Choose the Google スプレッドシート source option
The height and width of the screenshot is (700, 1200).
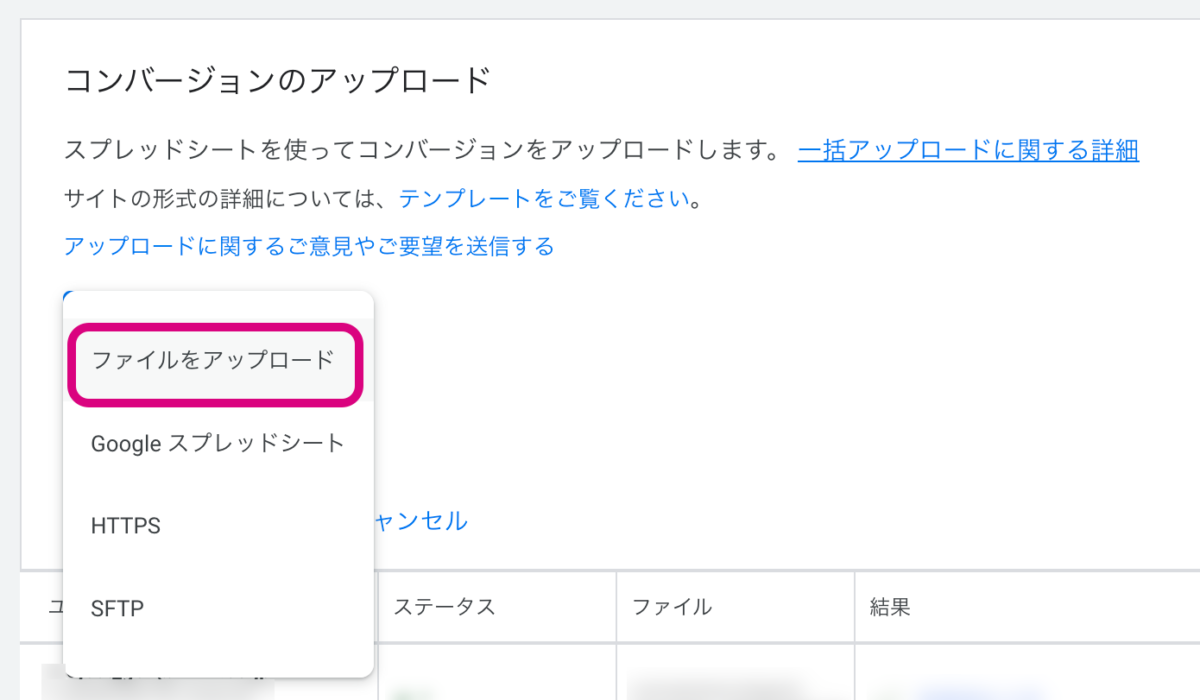click(217, 443)
